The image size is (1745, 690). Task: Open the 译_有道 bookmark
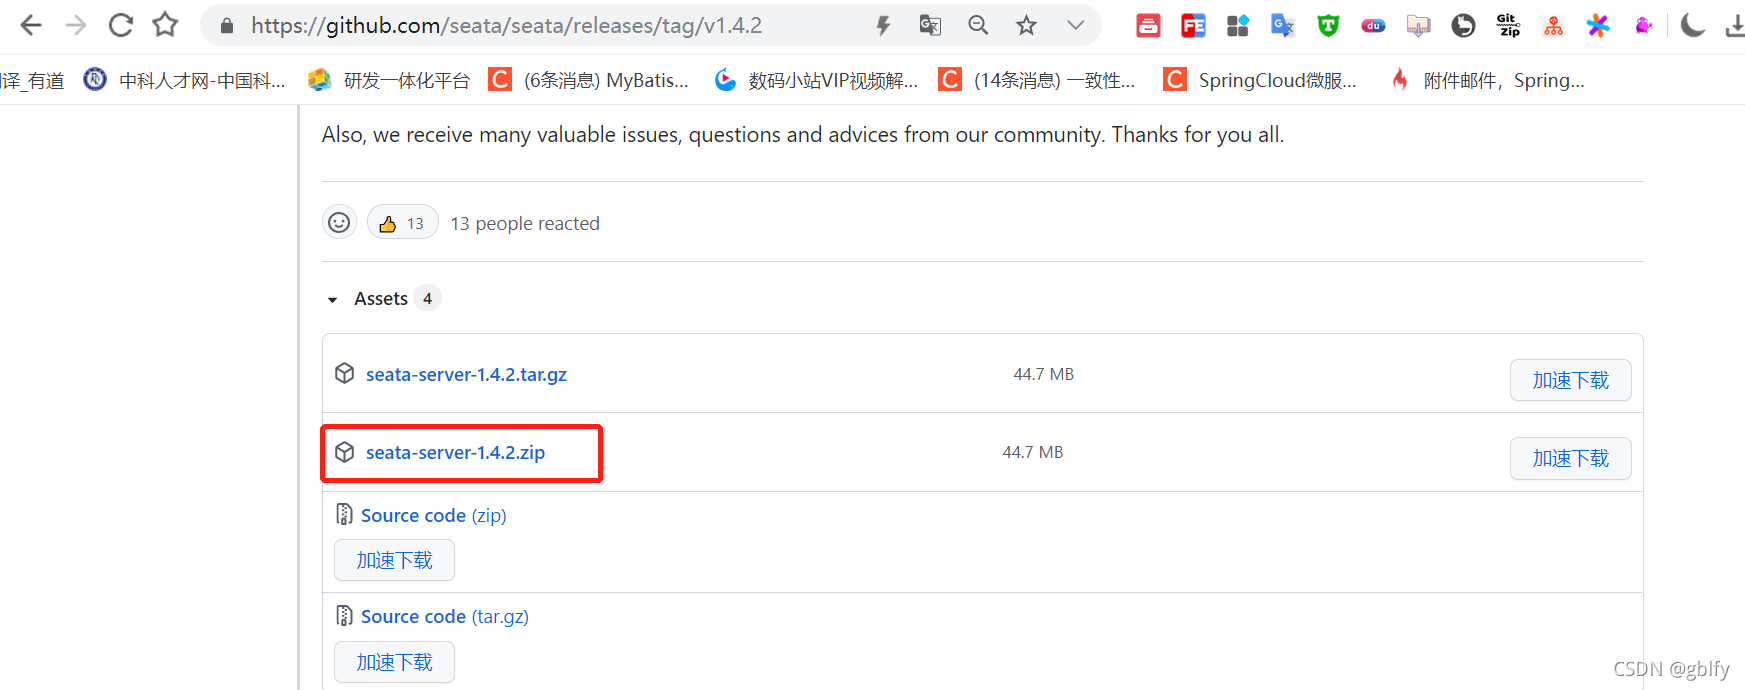(x=32, y=80)
